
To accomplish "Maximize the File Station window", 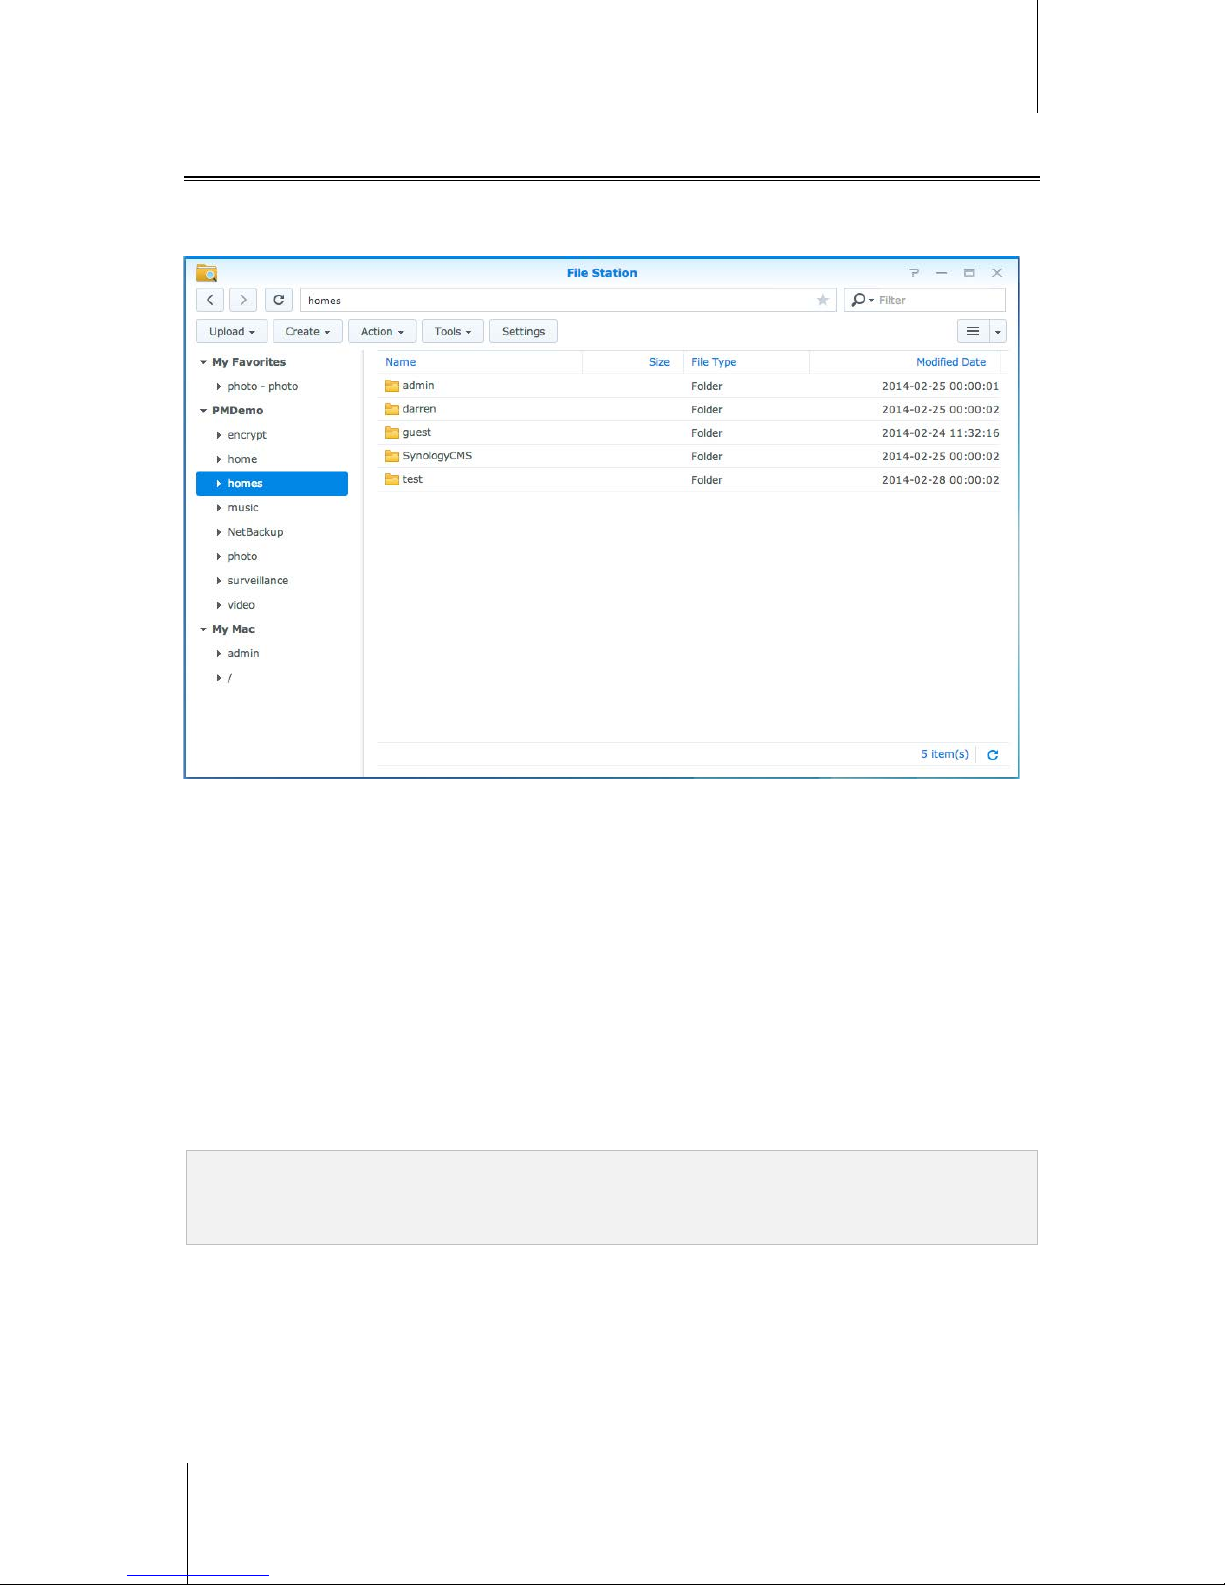I will (969, 273).
